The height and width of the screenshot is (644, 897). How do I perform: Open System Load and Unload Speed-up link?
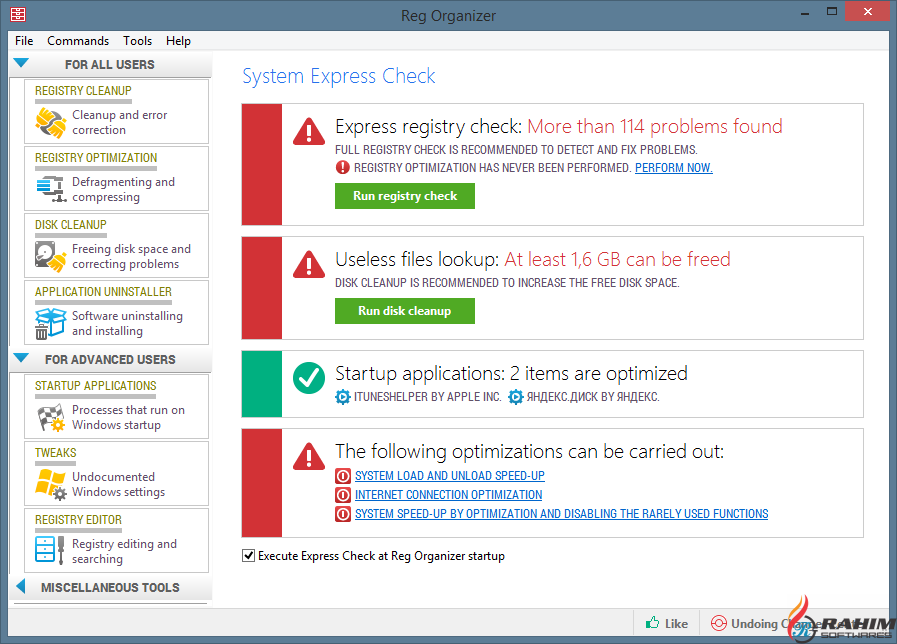[450, 476]
